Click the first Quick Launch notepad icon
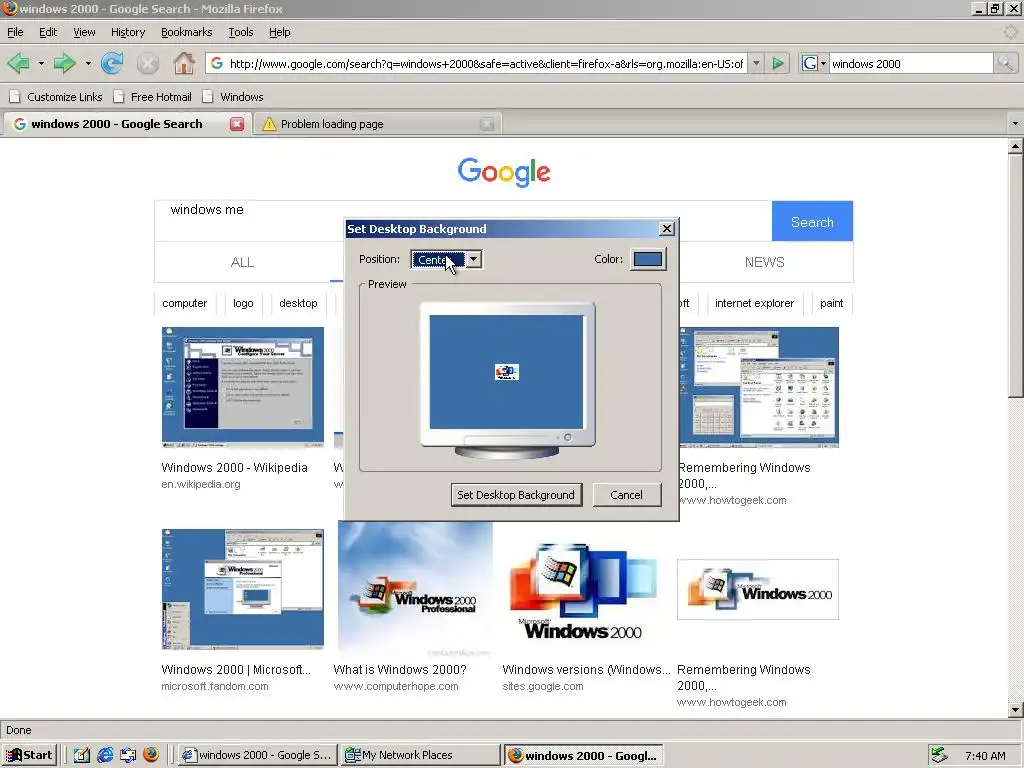Screen dimensions: 1024x768 [82, 755]
